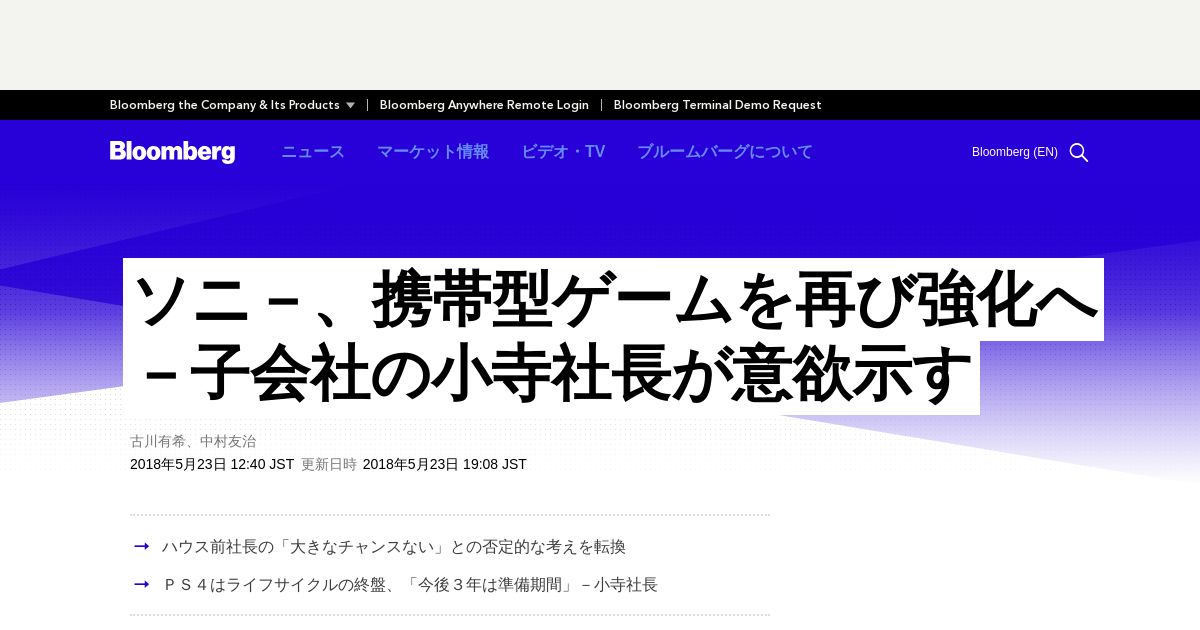The image size is (1200, 630).
Task: Click the Bloomberg logo
Action: tap(172, 152)
